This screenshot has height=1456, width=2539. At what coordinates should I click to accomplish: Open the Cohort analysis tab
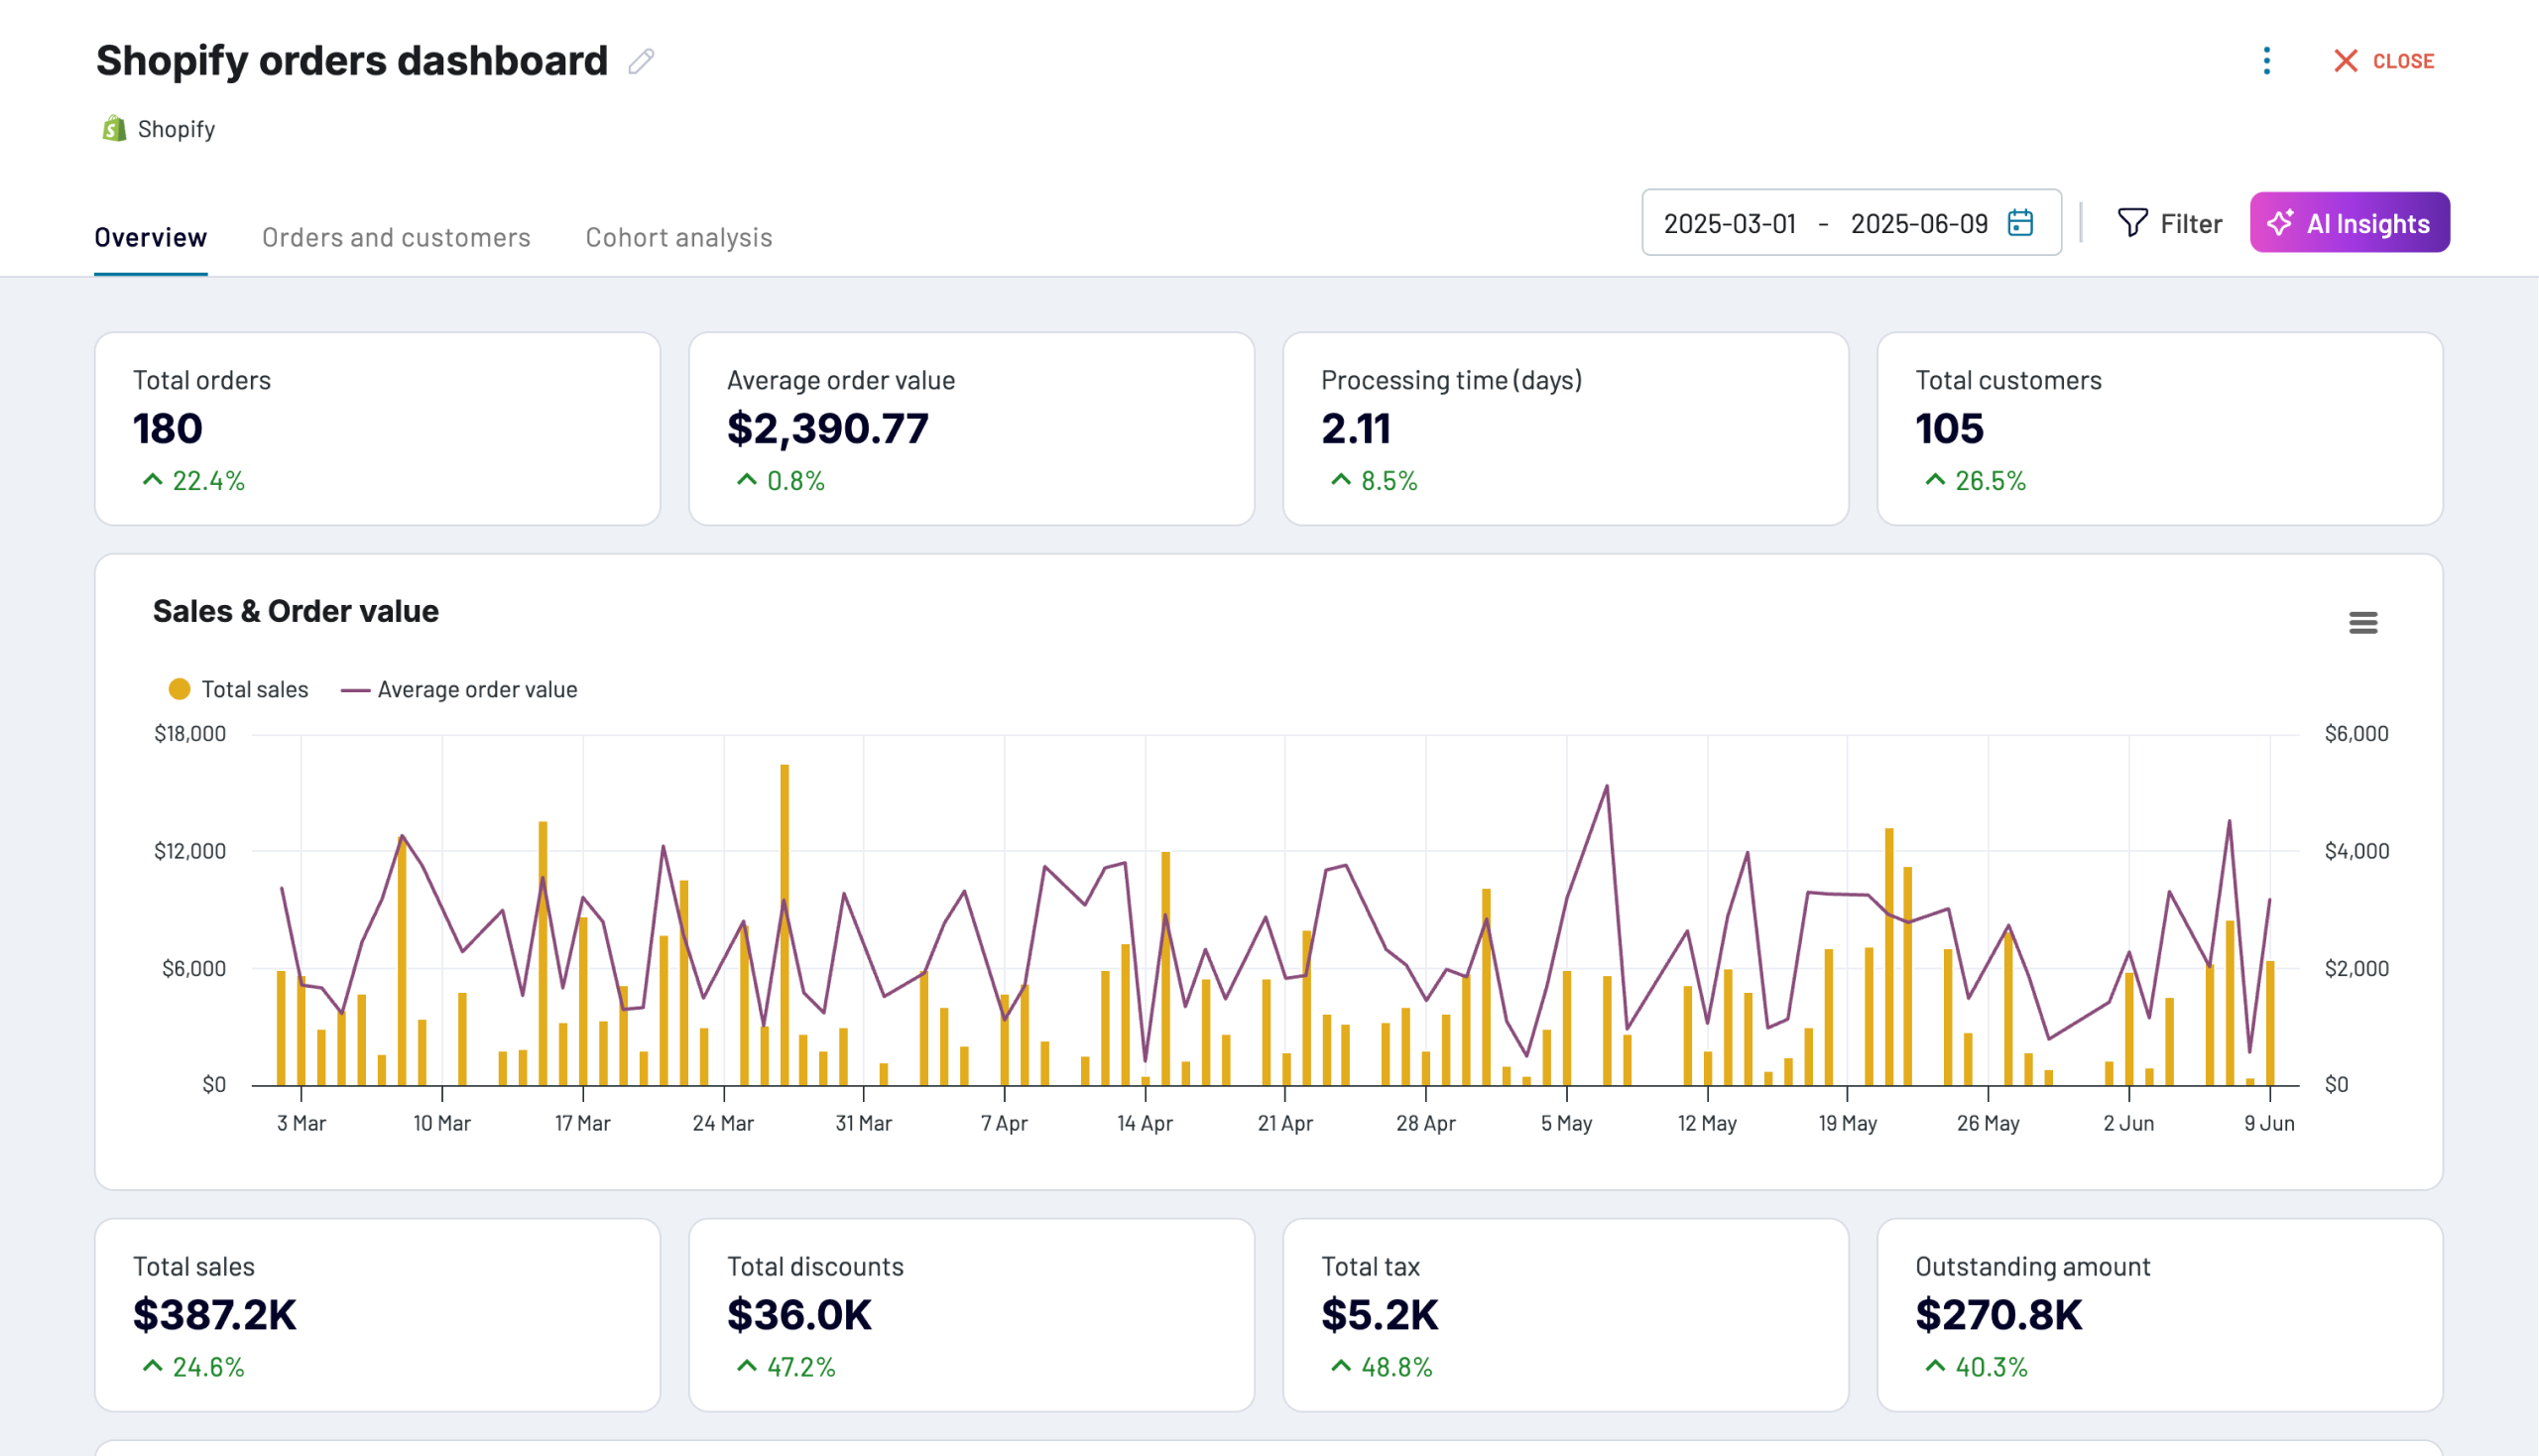point(679,237)
